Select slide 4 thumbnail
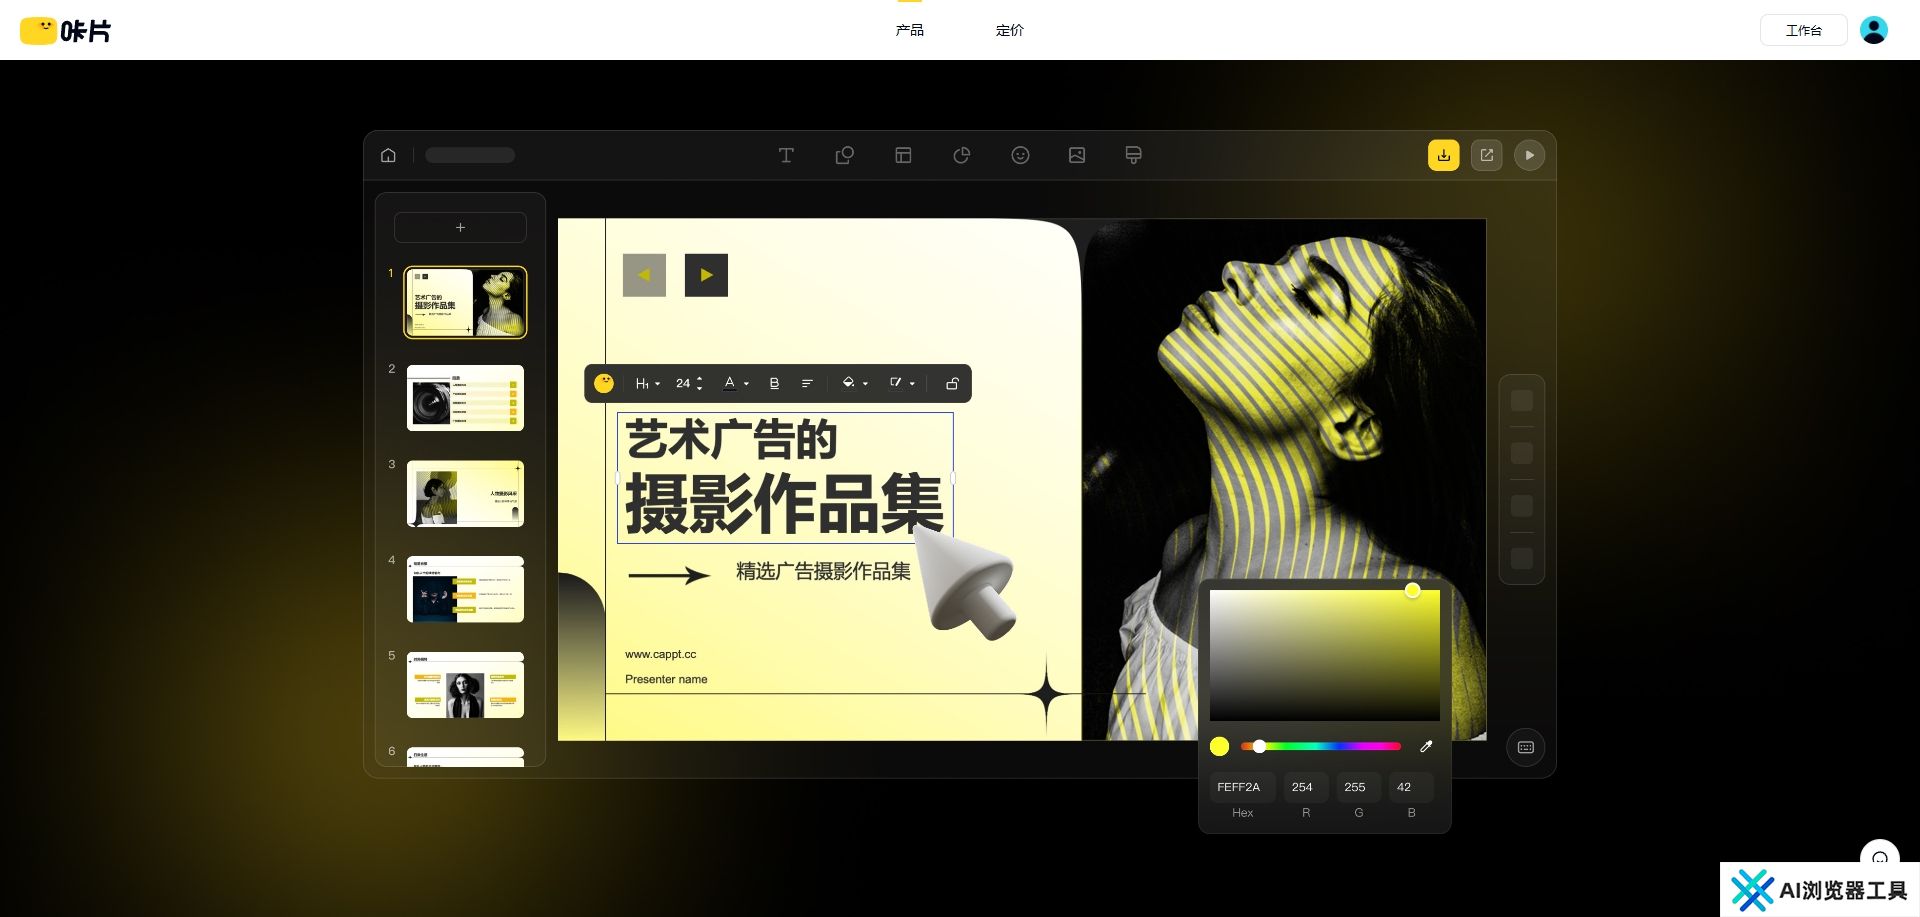The height and width of the screenshot is (917, 1920). click(x=465, y=589)
